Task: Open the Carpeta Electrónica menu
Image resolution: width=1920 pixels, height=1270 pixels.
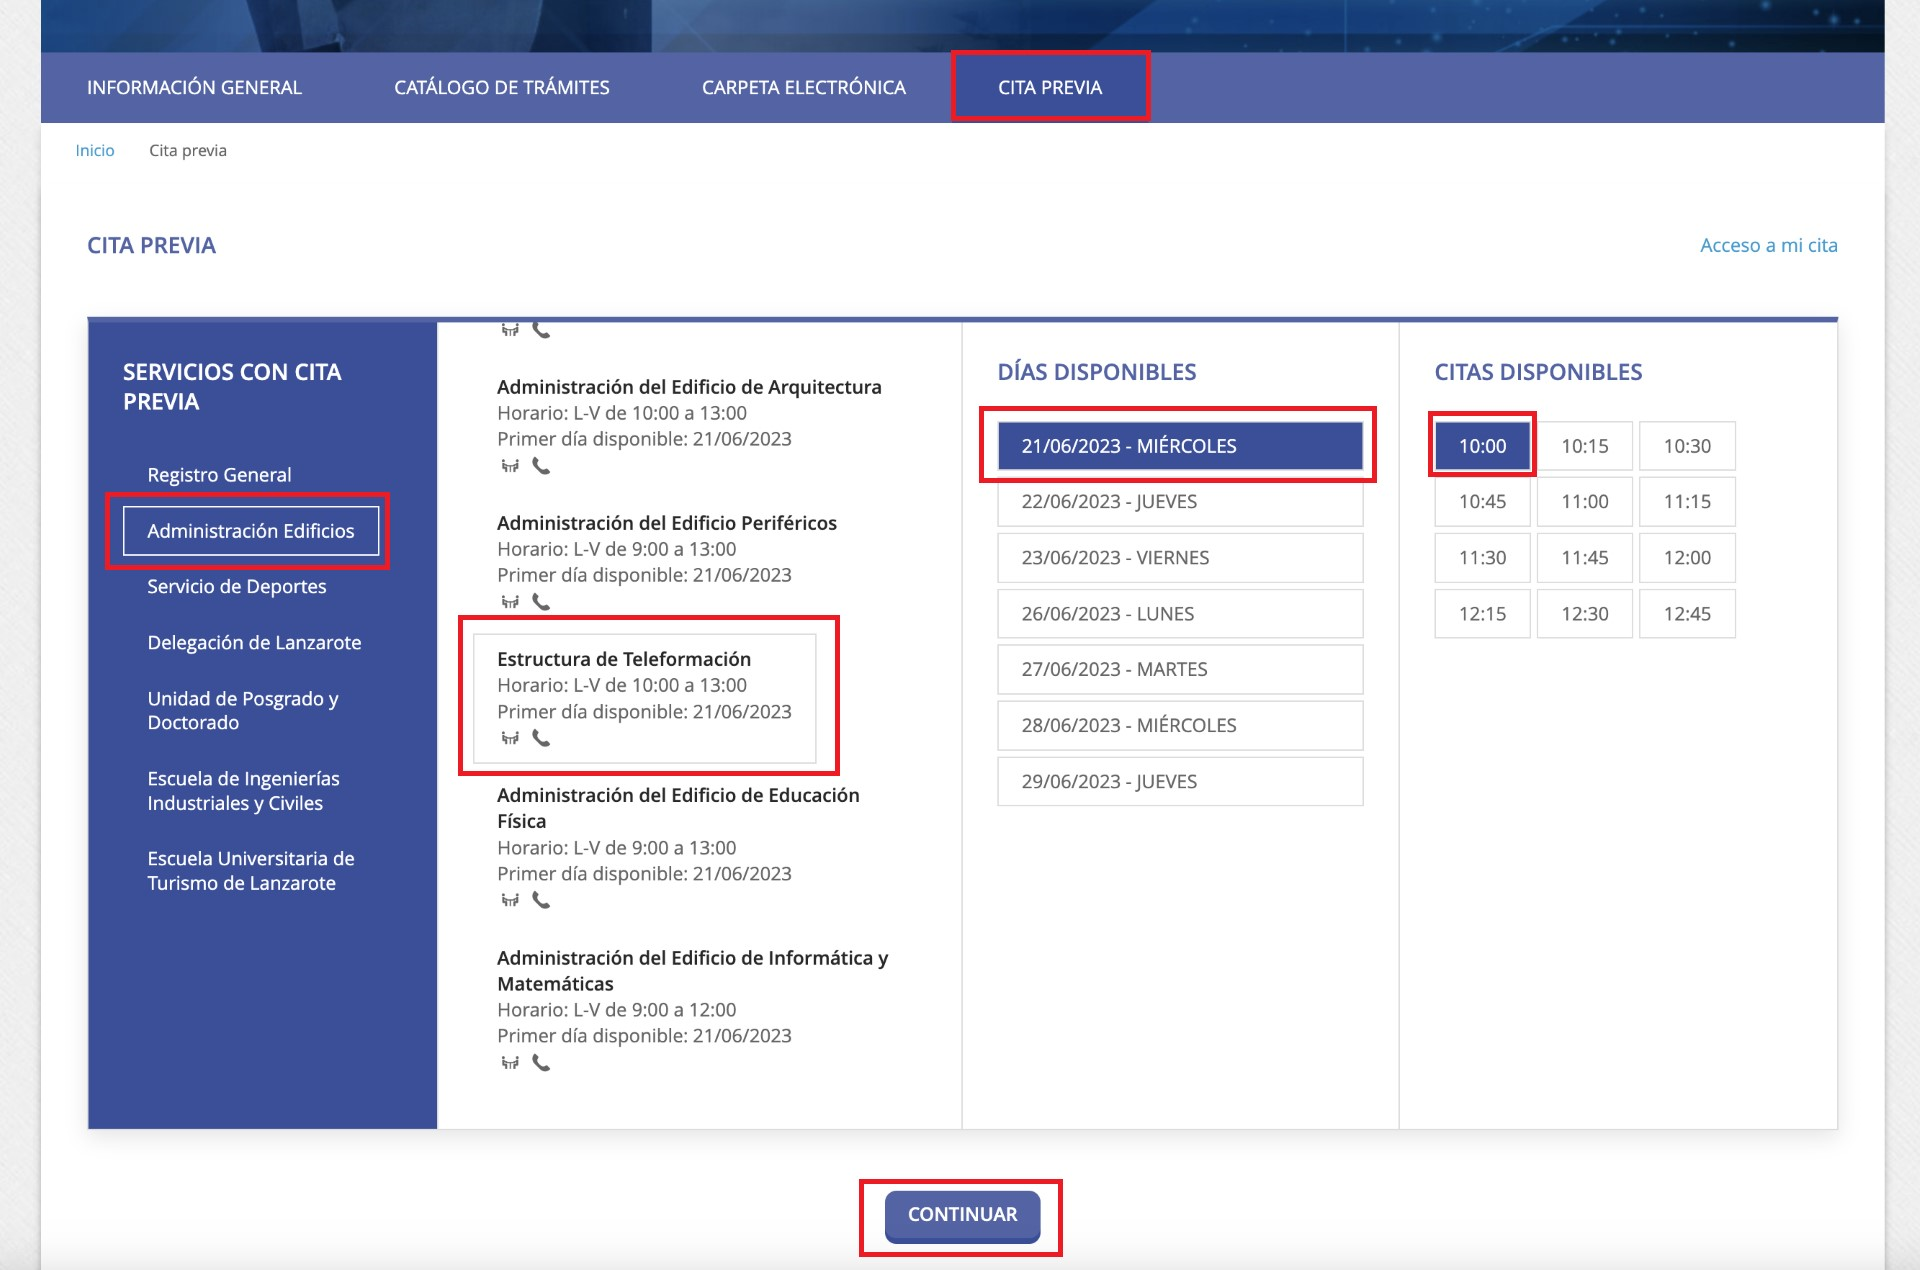Action: click(x=804, y=87)
